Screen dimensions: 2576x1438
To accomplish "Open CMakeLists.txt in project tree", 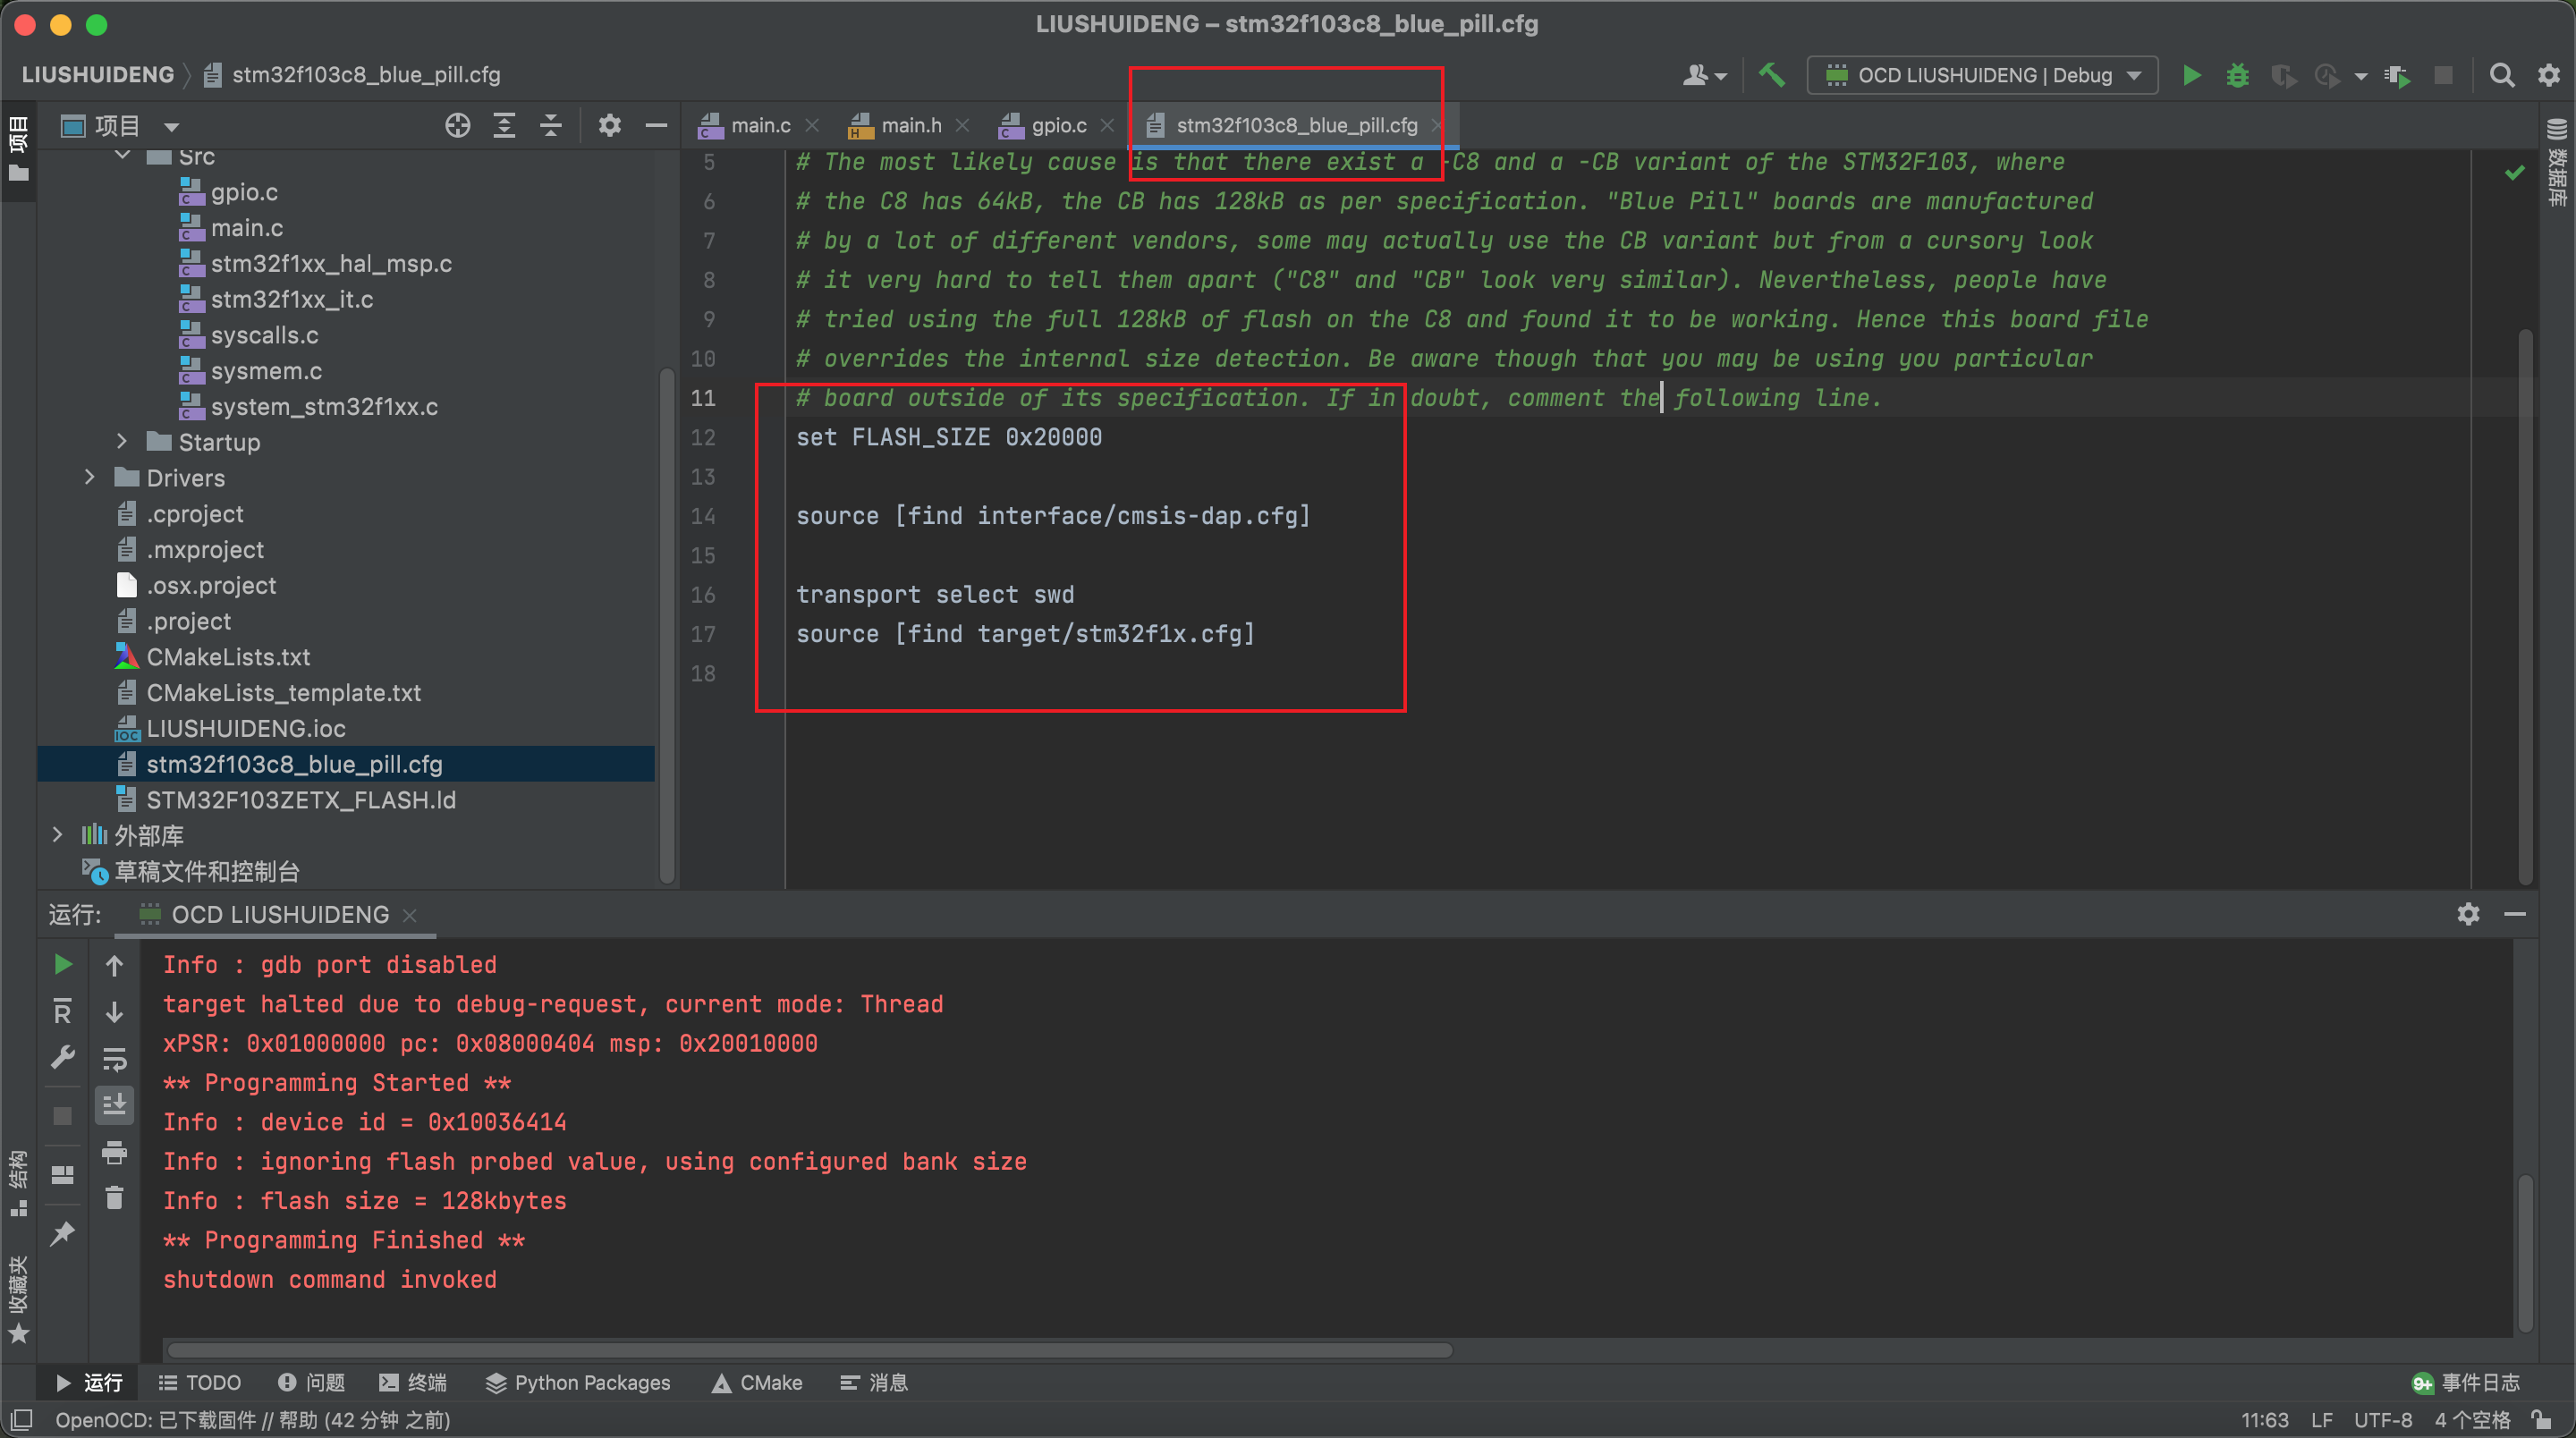I will coord(228,657).
